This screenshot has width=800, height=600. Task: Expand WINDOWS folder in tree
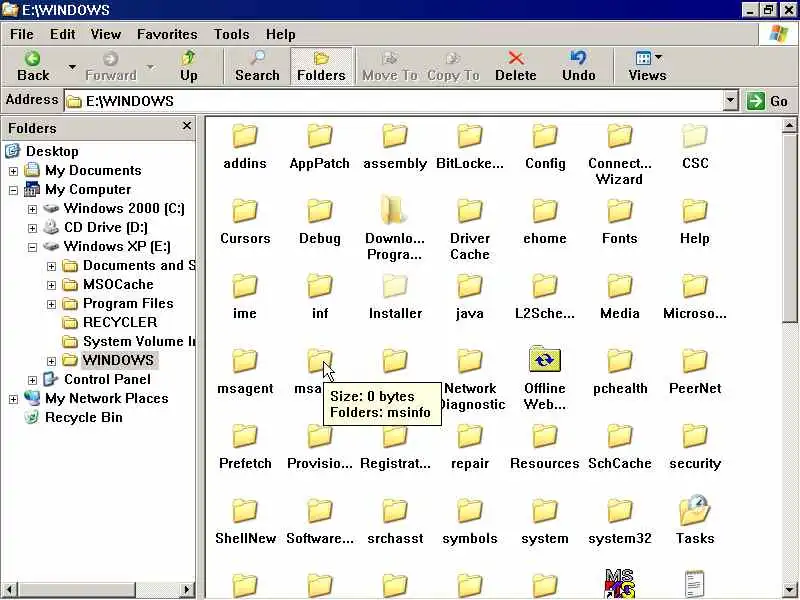click(51, 361)
